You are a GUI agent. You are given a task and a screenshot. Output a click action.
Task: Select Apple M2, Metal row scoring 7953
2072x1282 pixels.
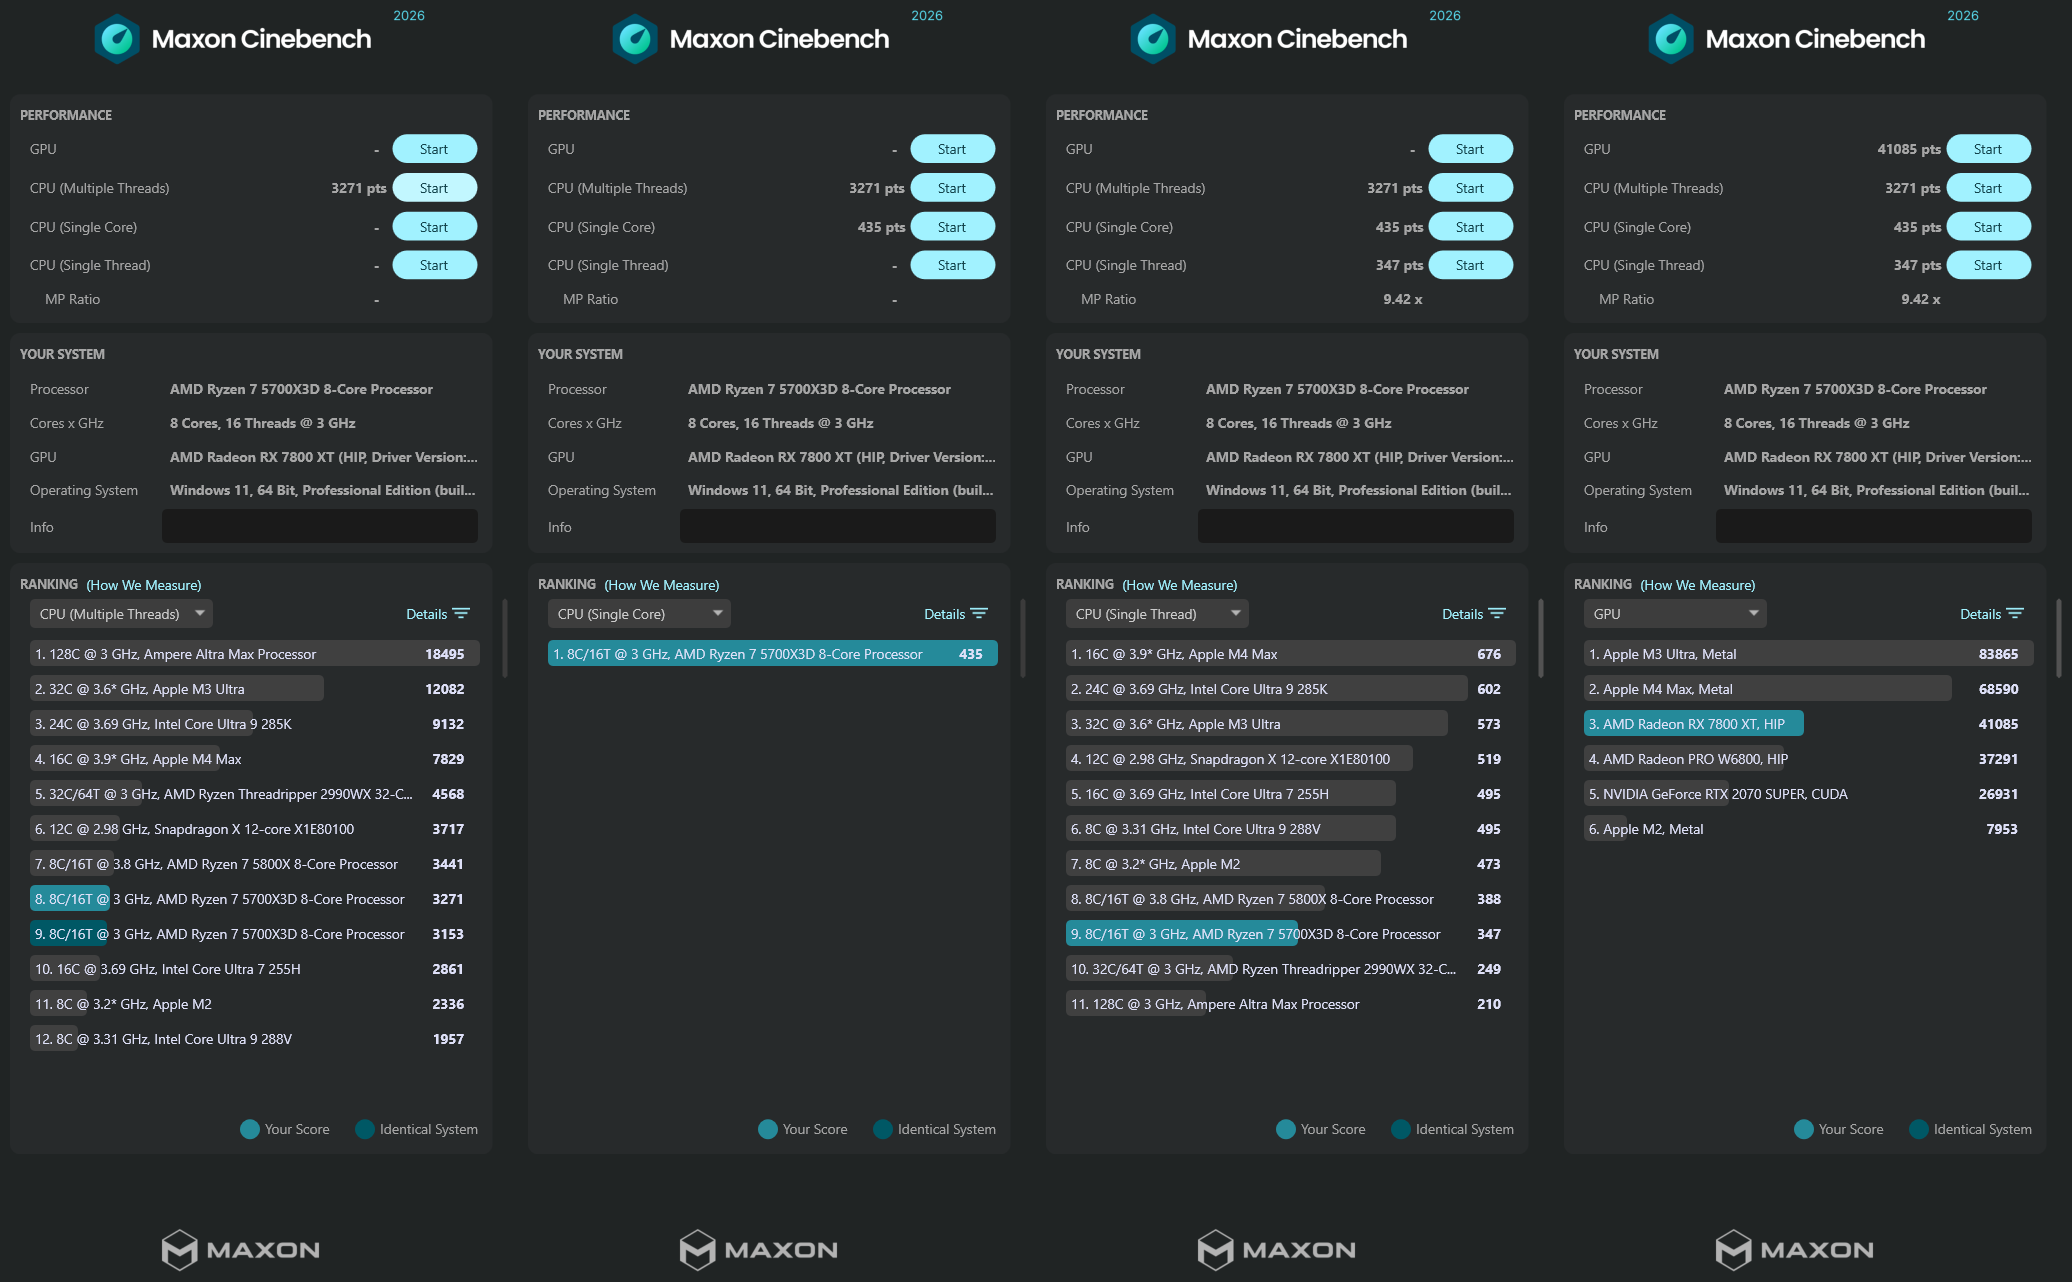1809,829
